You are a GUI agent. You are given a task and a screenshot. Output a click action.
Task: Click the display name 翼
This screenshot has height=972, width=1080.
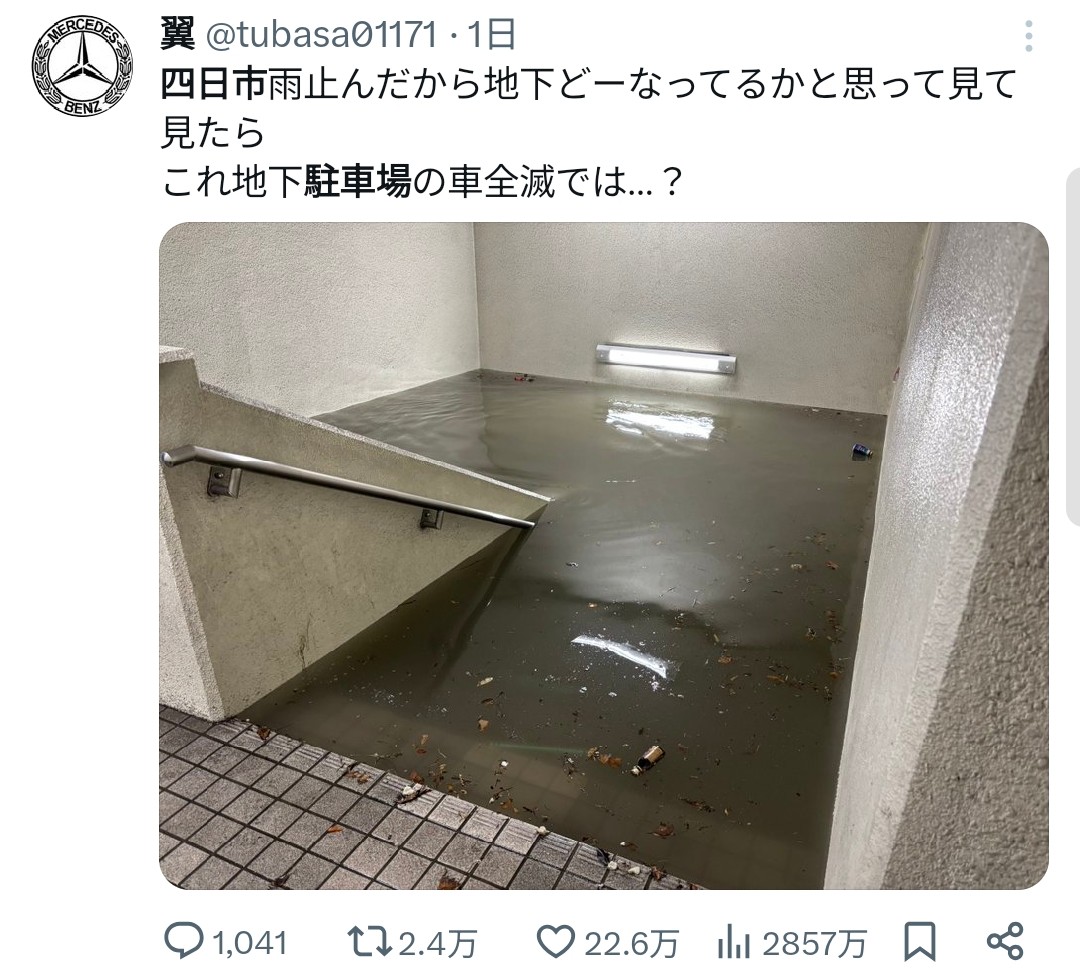click(177, 34)
